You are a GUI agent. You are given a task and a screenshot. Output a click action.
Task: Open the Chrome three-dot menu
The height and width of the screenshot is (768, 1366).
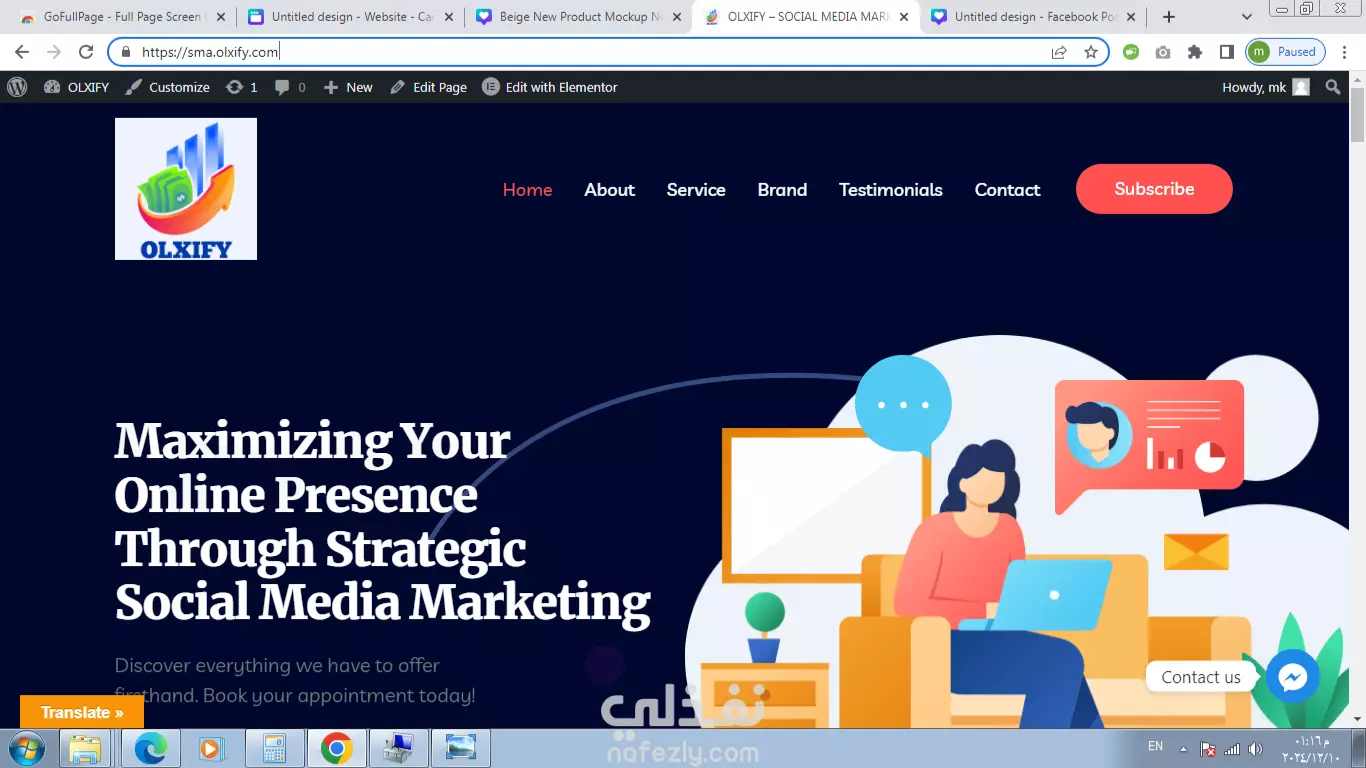click(1347, 52)
